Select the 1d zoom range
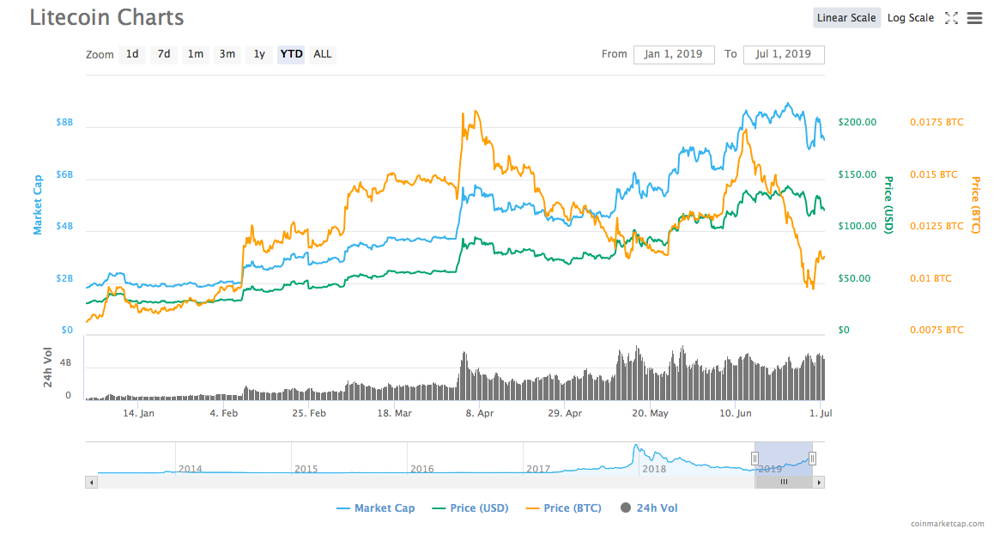 tap(132, 54)
